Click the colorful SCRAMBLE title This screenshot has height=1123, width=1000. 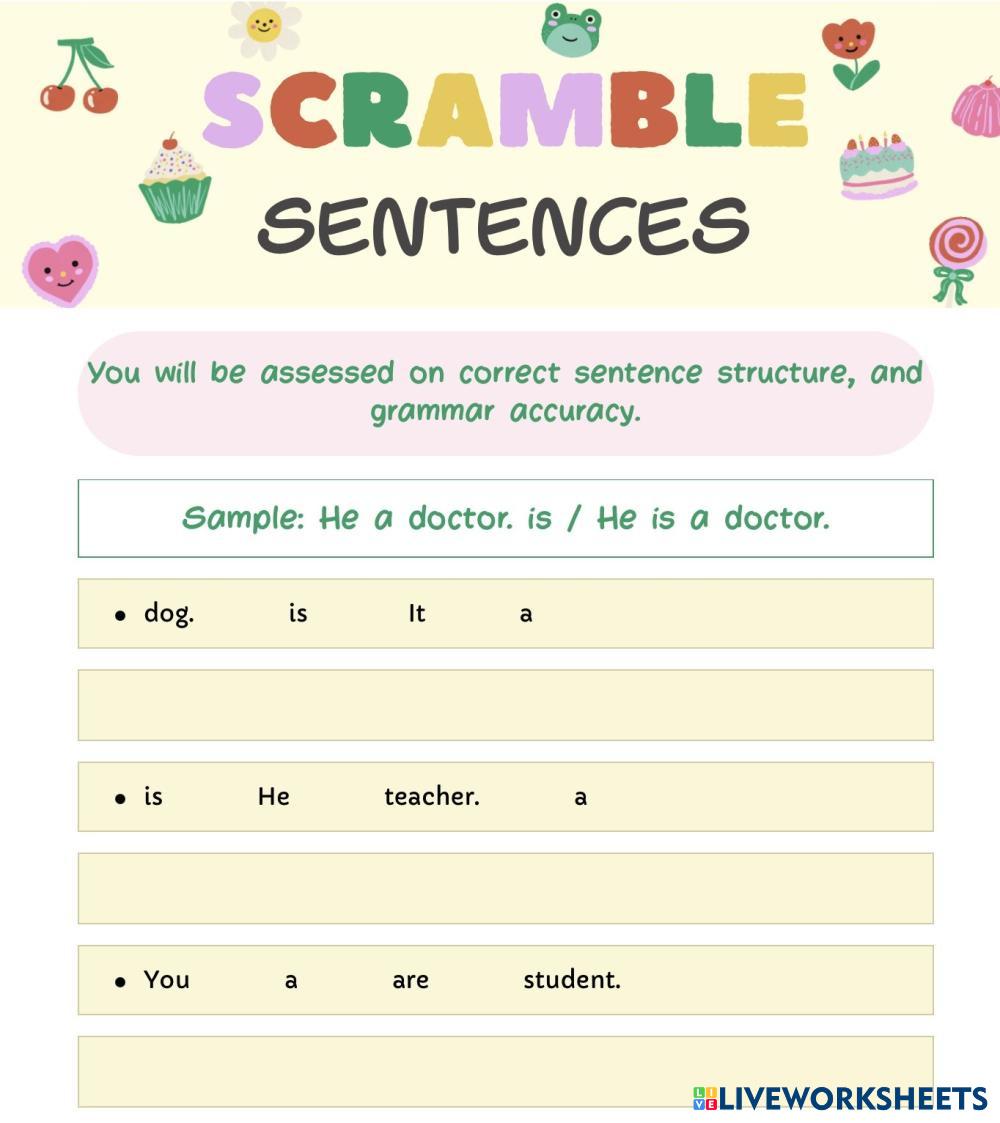coord(505,110)
